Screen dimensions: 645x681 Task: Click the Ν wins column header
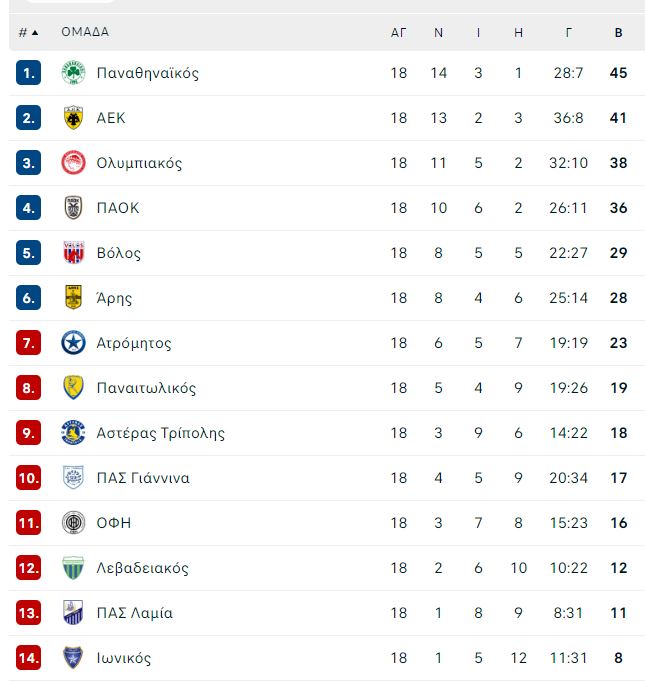tap(438, 33)
